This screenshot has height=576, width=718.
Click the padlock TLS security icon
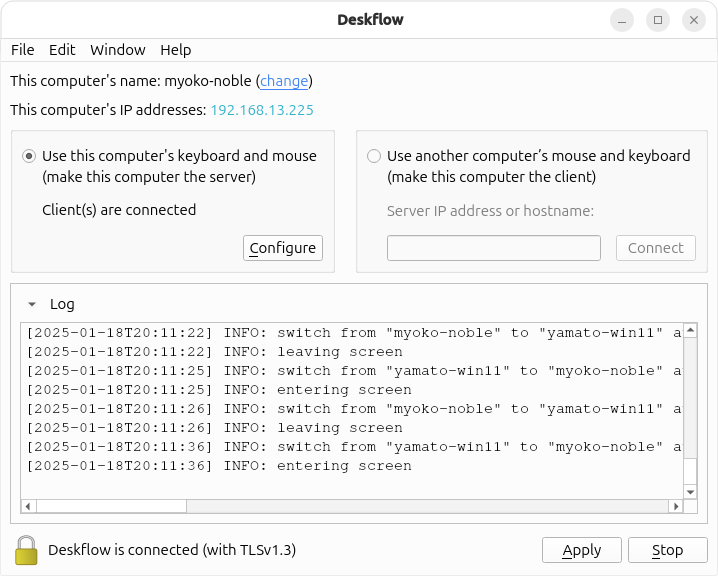(x=27, y=550)
